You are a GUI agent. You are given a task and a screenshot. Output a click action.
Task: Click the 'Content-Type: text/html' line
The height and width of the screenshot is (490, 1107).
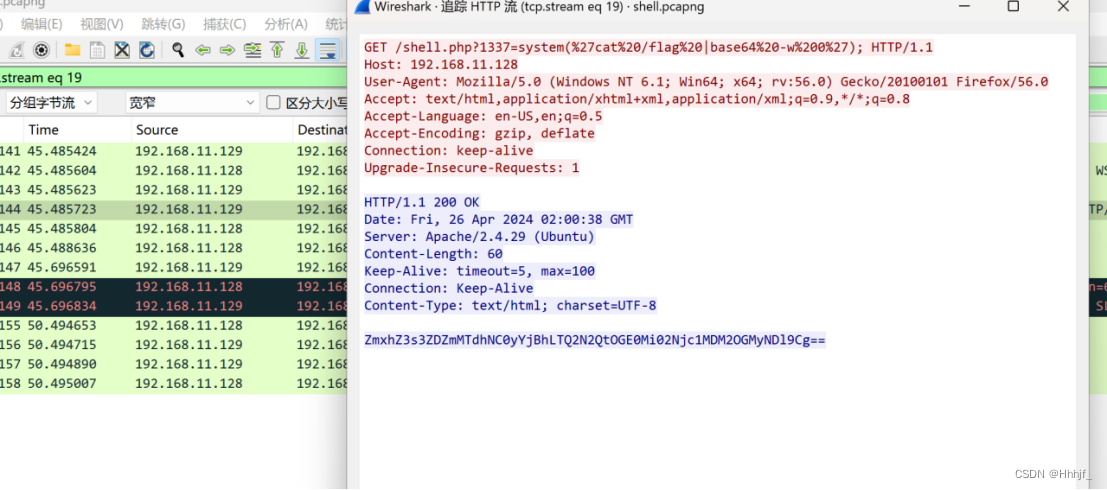tap(510, 306)
